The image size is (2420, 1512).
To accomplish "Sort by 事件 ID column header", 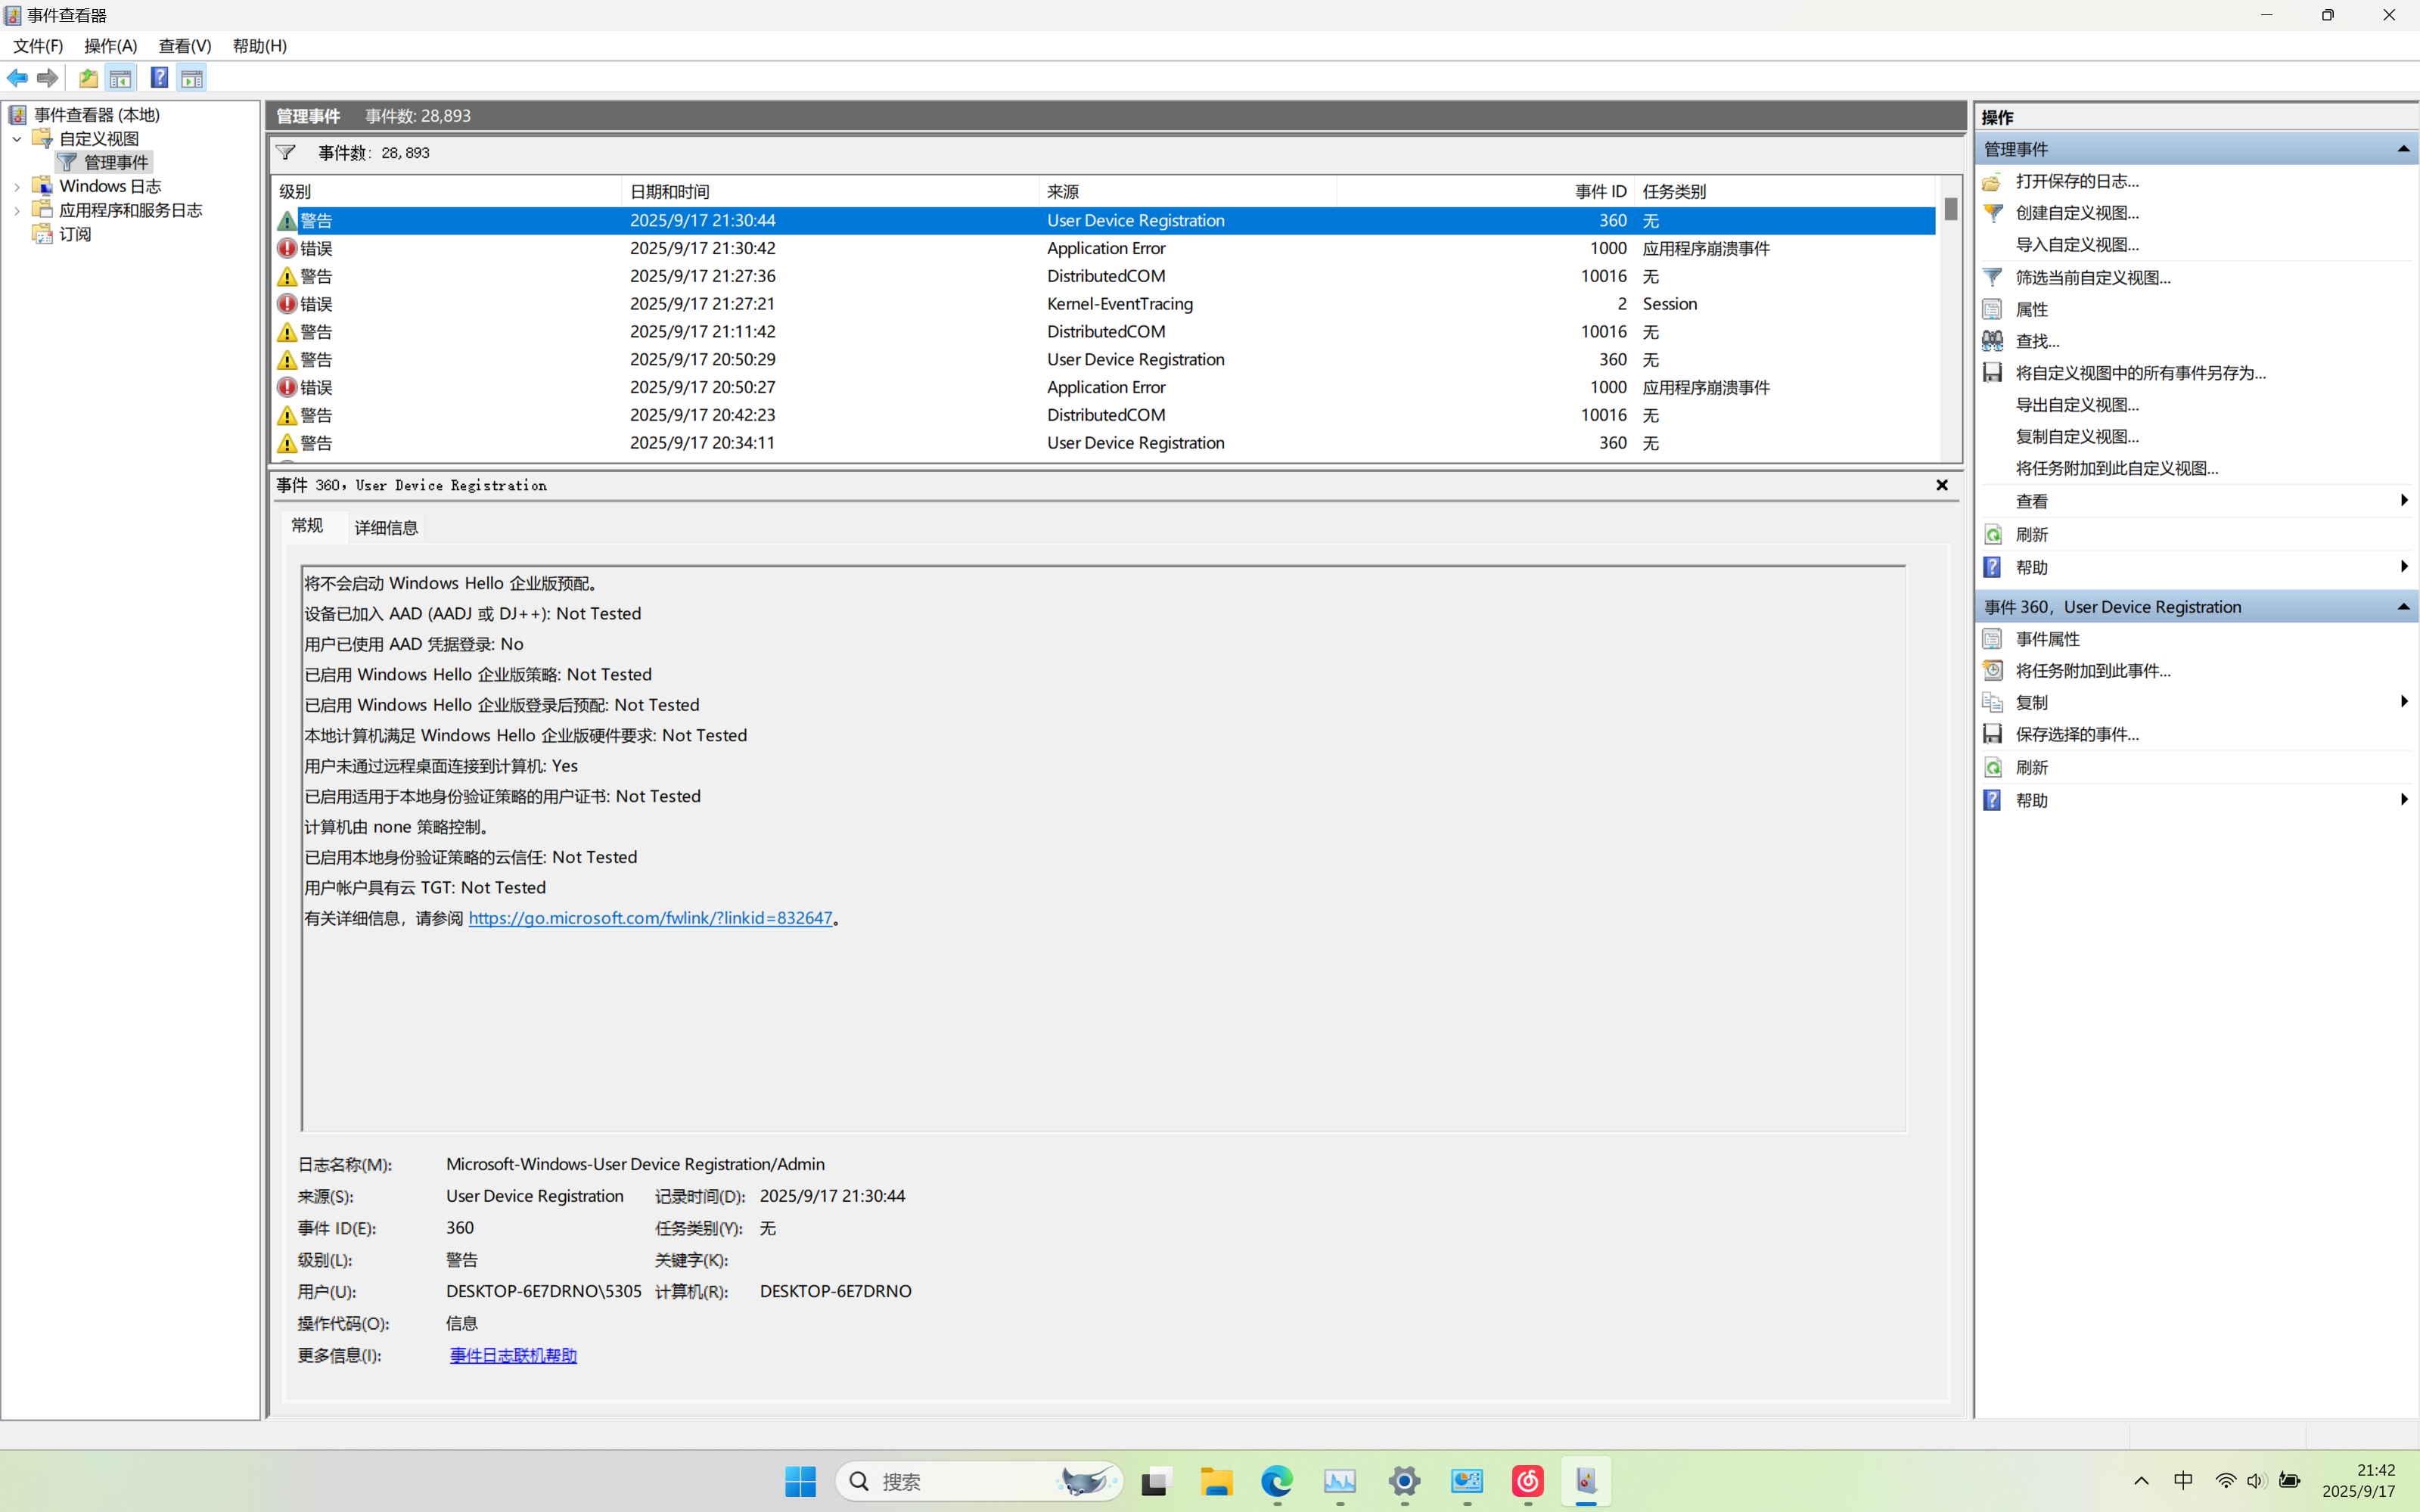I will coord(1485,191).
